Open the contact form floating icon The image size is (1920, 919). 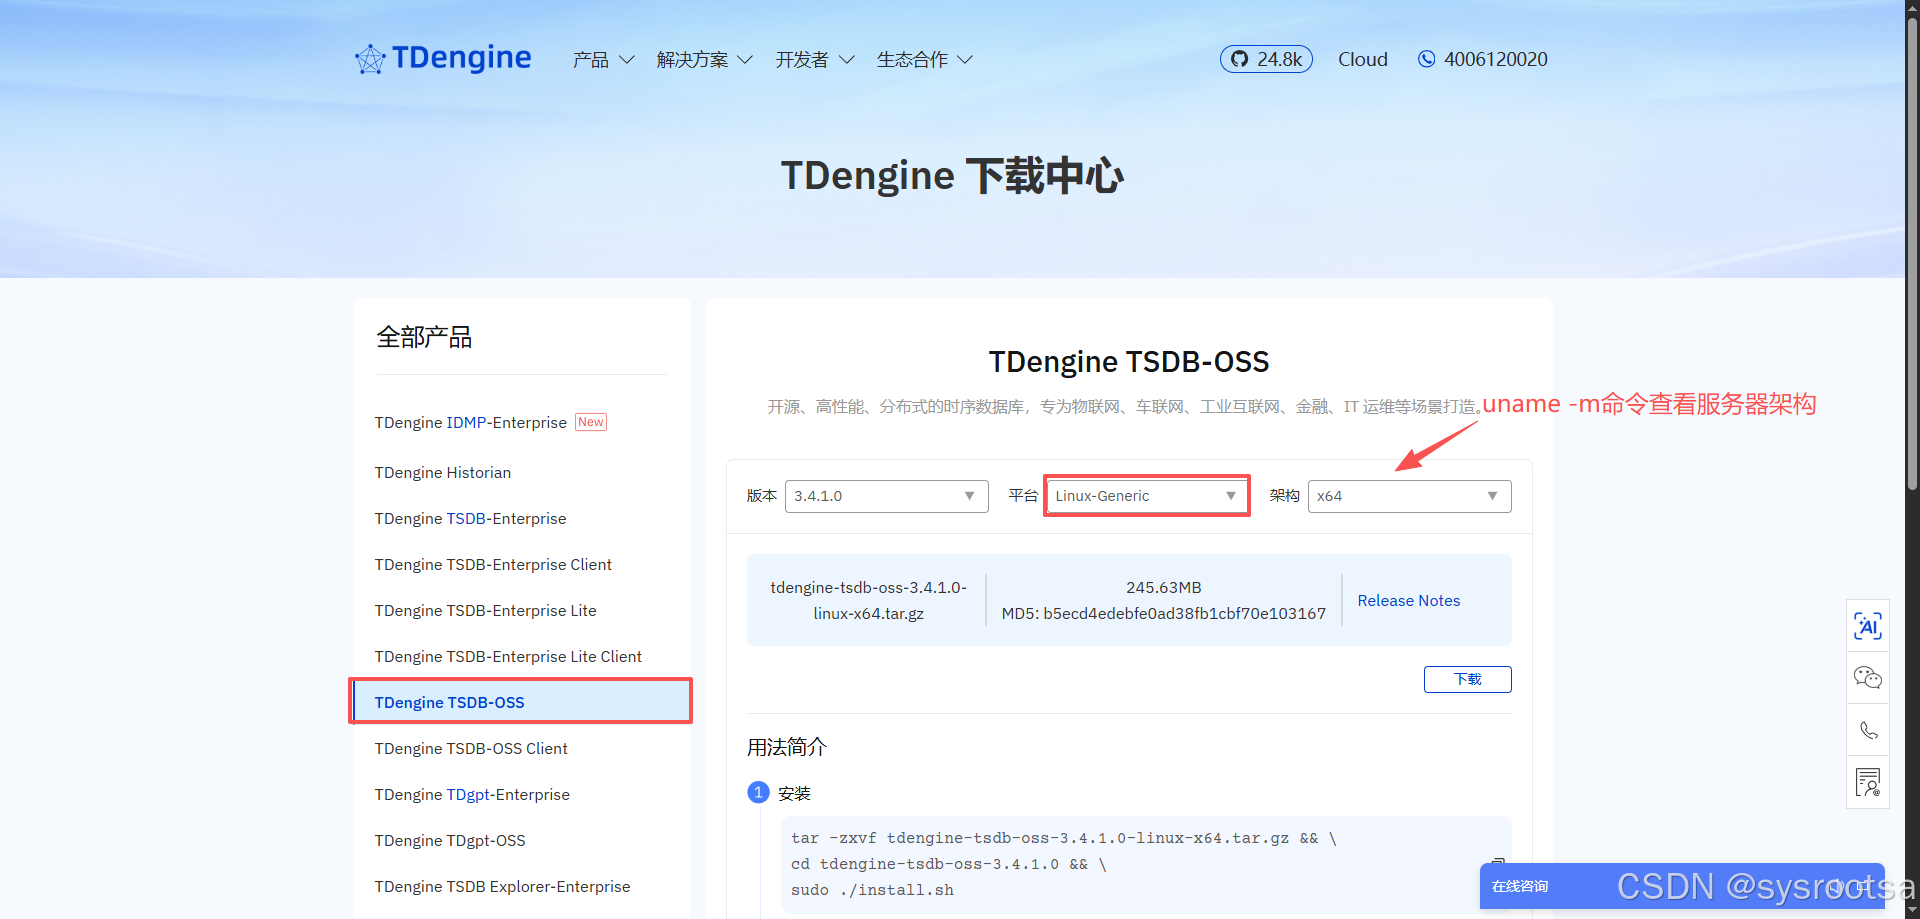click(x=1867, y=782)
